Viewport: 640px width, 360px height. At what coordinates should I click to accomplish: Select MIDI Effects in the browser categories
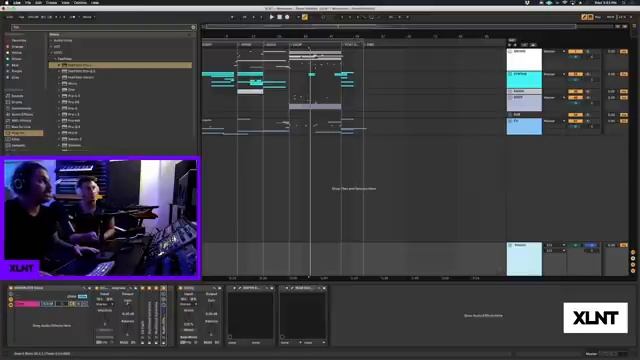coord(21,121)
